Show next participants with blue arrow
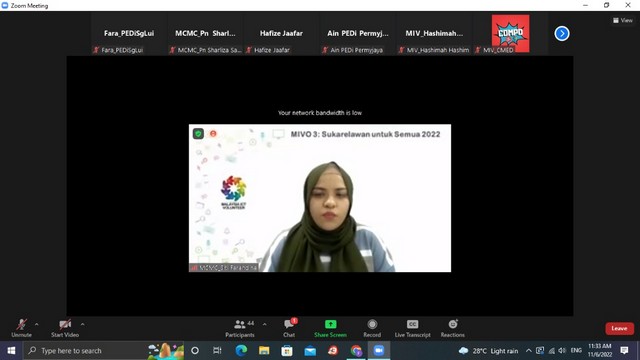Screen dimensions: 640x360 (562, 33)
